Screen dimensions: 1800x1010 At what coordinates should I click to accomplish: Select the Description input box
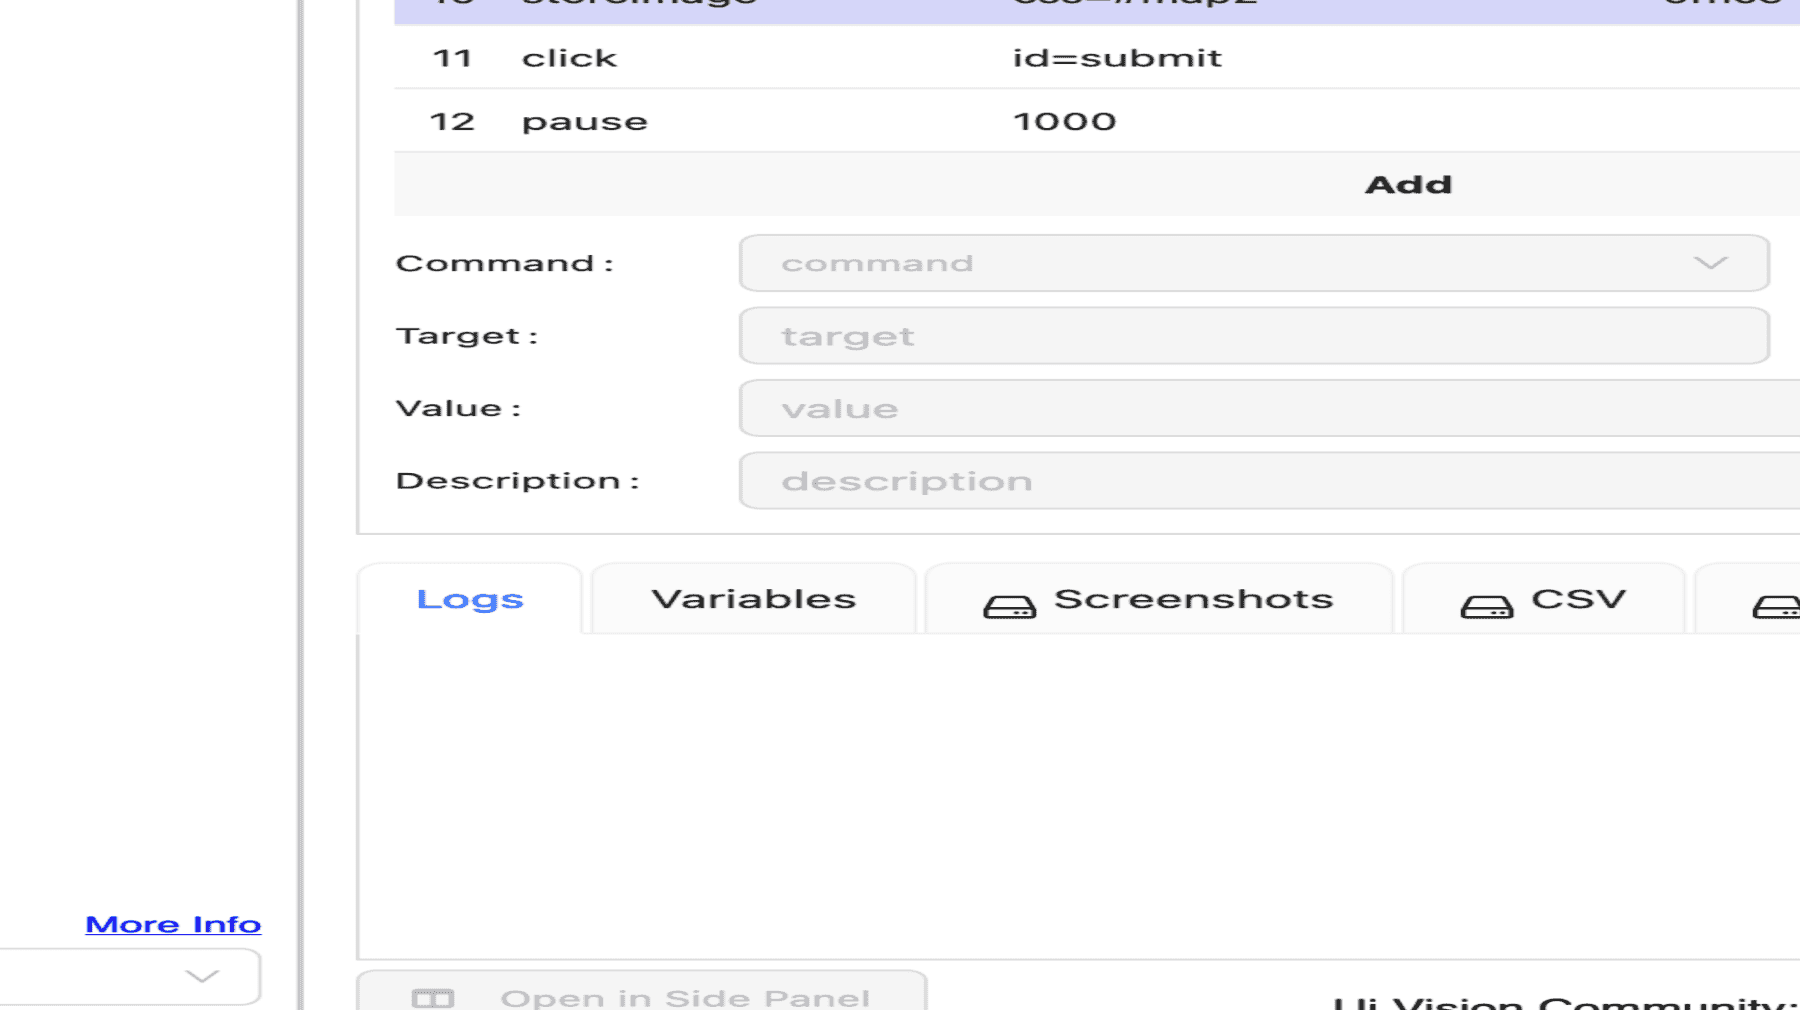point(1270,481)
